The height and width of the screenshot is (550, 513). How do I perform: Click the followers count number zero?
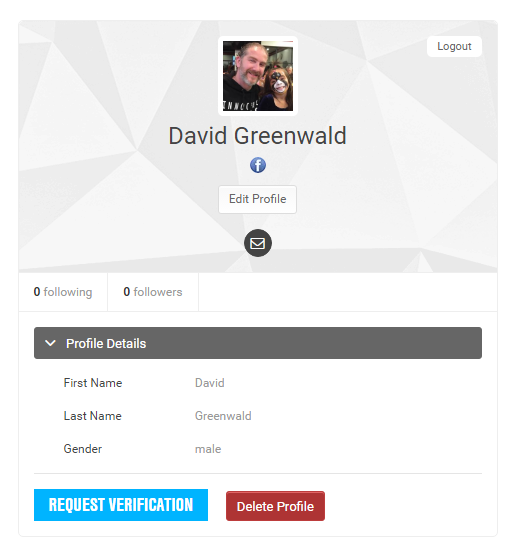[127, 292]
